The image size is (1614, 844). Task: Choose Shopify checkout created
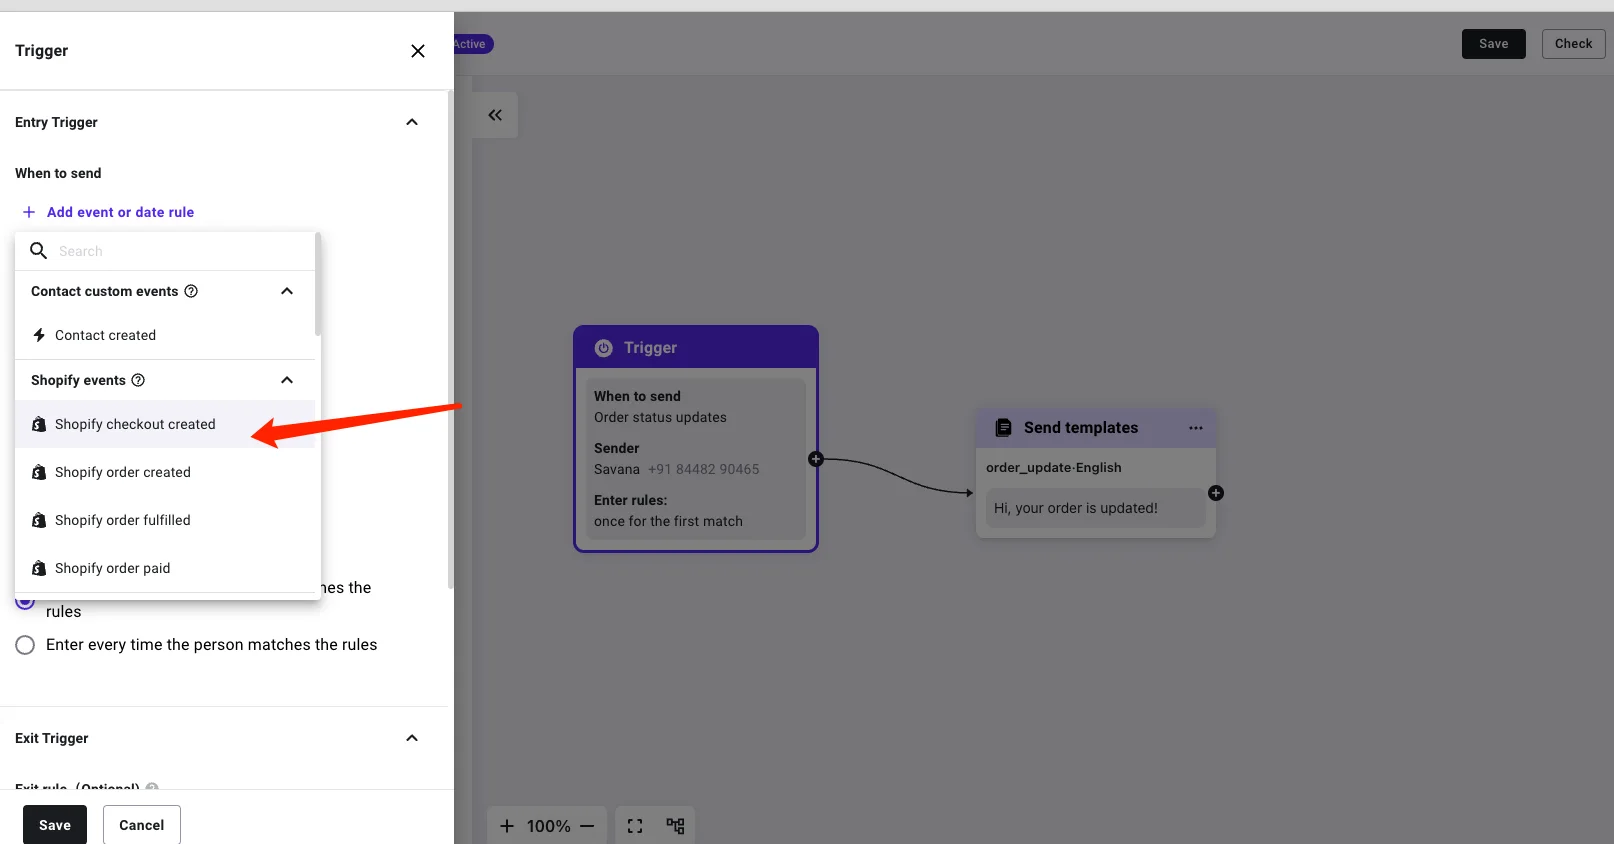pos(165,424)
